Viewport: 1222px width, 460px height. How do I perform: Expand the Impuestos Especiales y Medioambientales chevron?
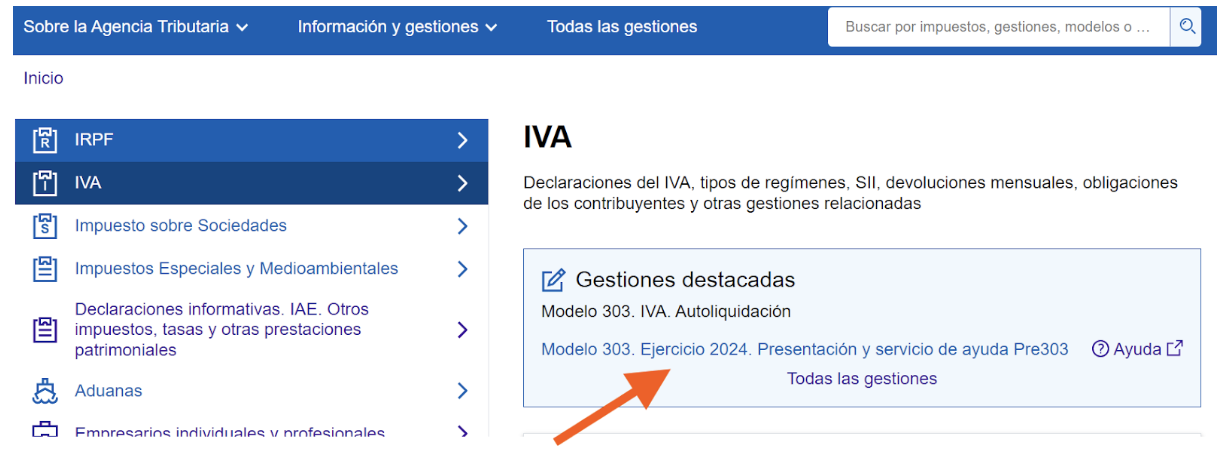pos(462,269)
